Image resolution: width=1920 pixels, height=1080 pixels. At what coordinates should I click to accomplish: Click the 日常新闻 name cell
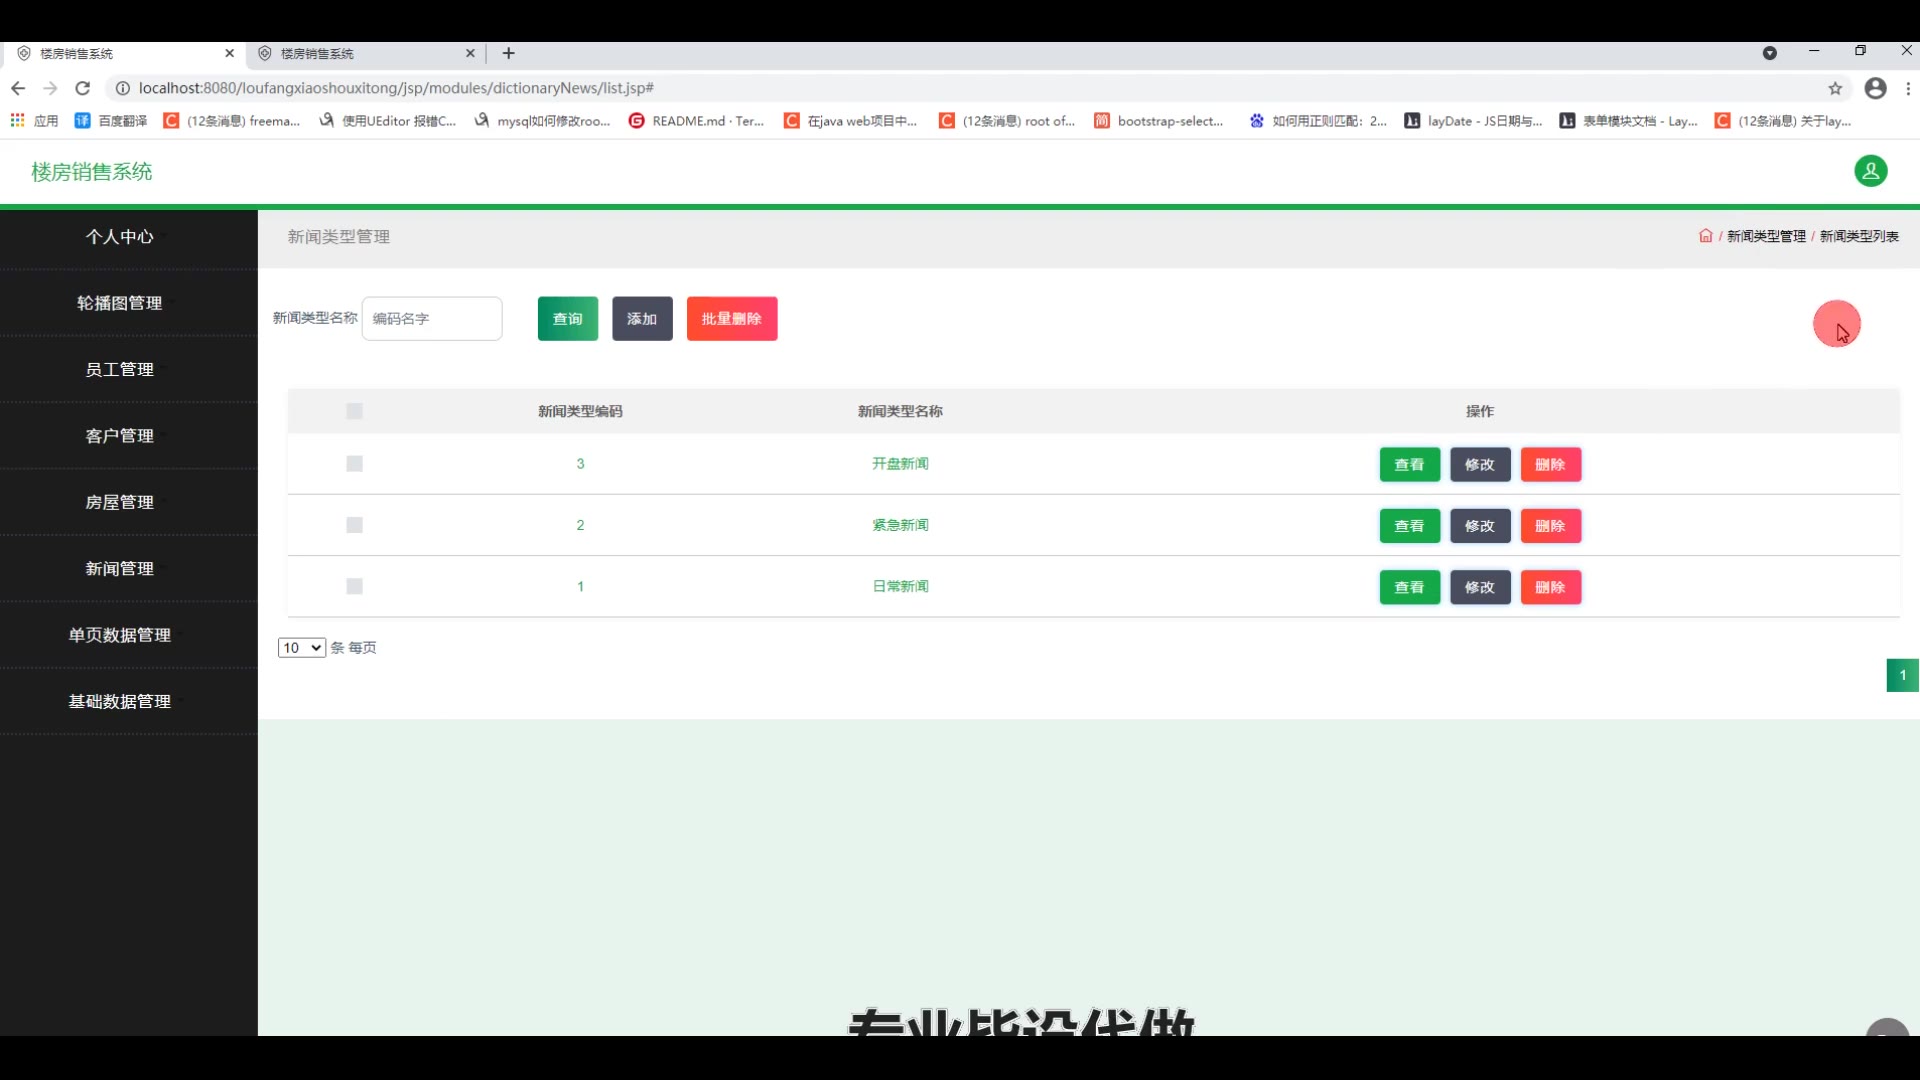point(900,586)
